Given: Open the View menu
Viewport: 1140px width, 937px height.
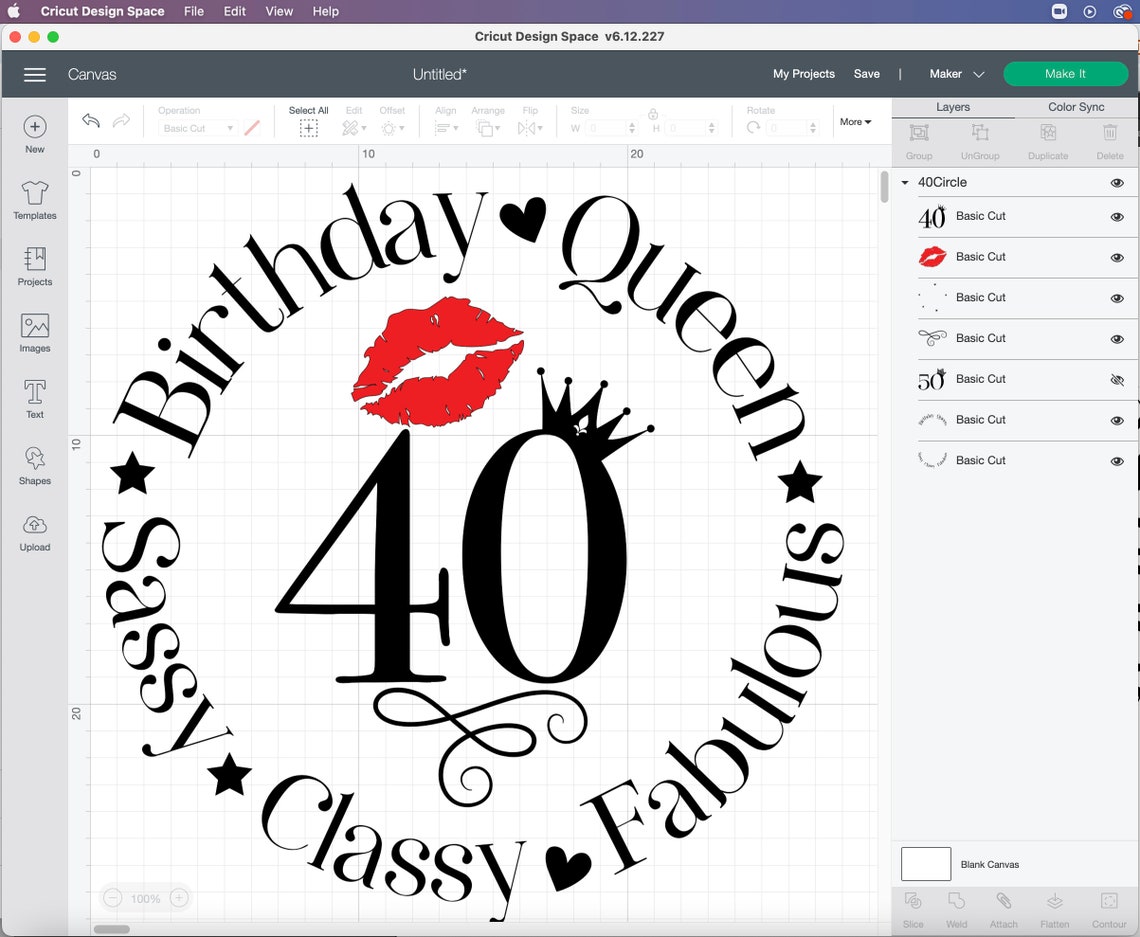Looking at the screenshot, I should 278,11.
